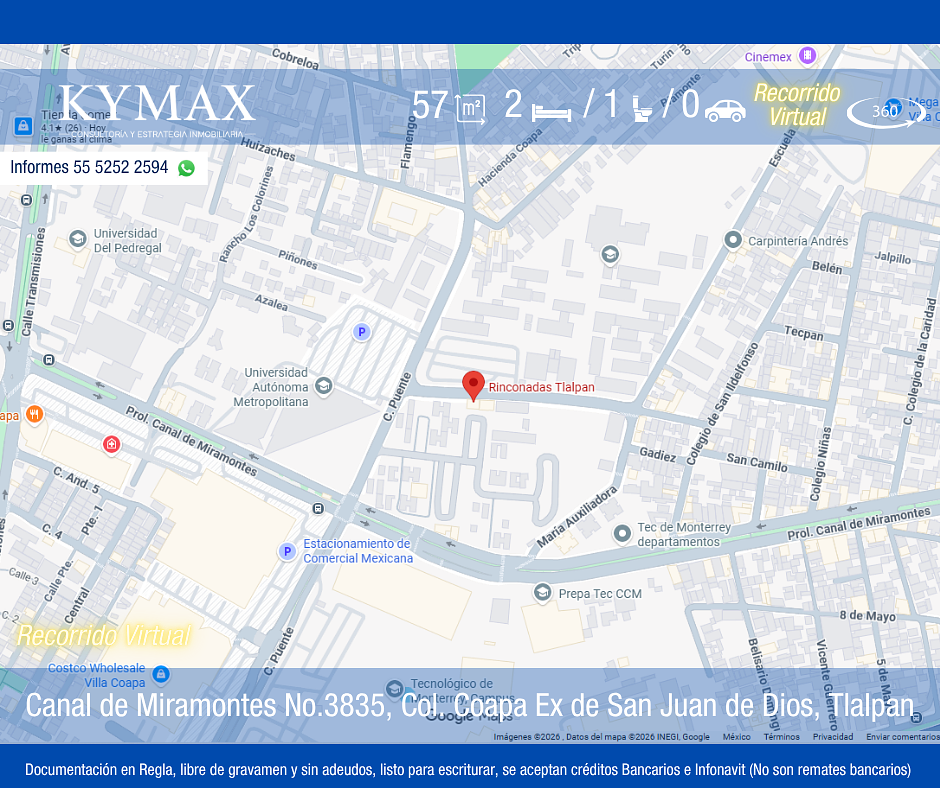Click the Colegio de San Ildefonso street label
The width and height of the screenshot is (940, 788).
[722, 404]
